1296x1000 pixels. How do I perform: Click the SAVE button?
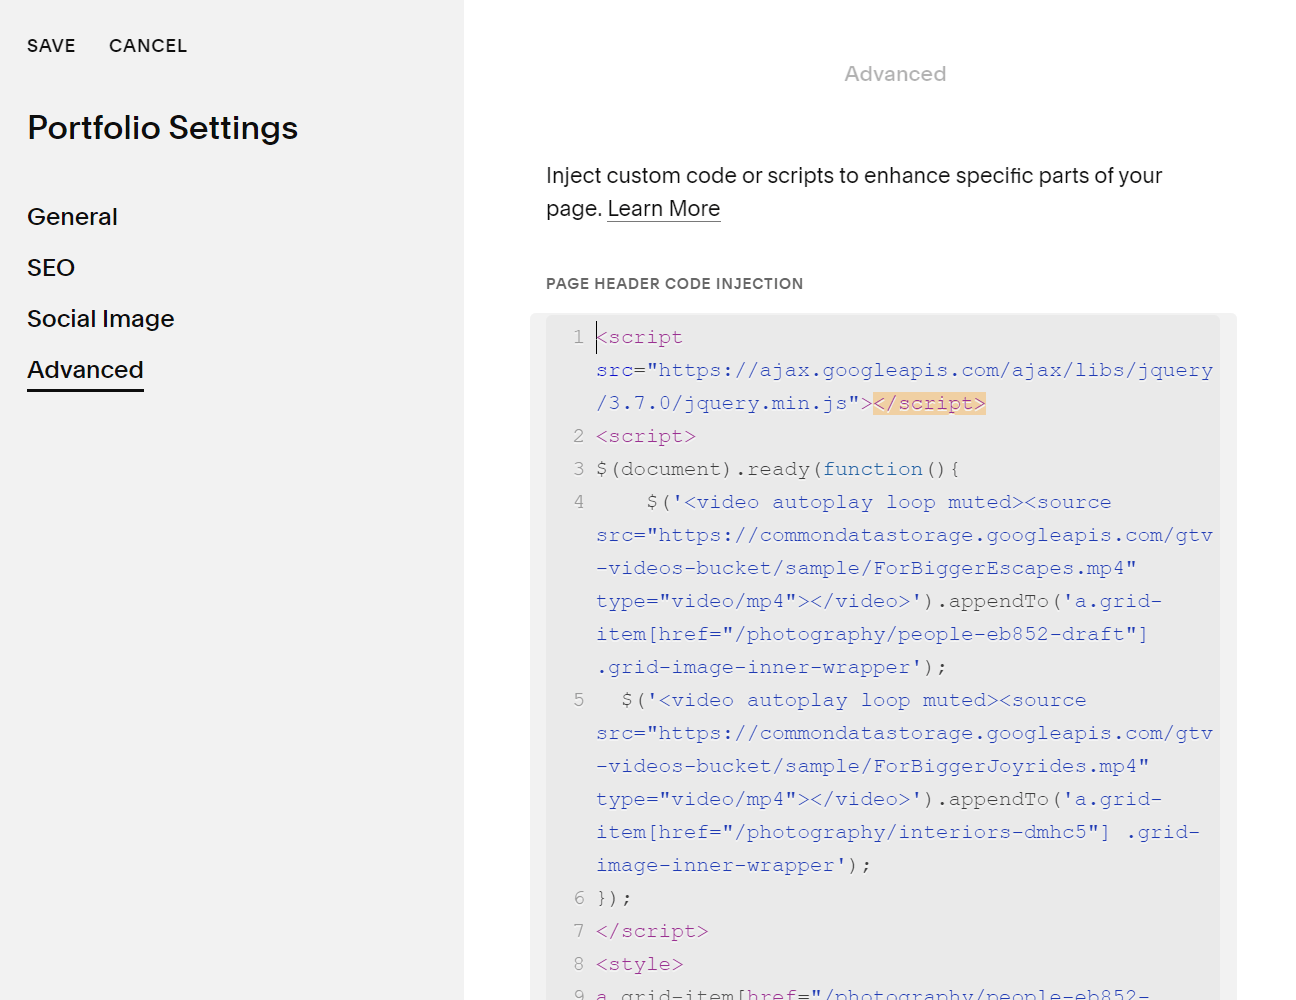click(51, 46)
